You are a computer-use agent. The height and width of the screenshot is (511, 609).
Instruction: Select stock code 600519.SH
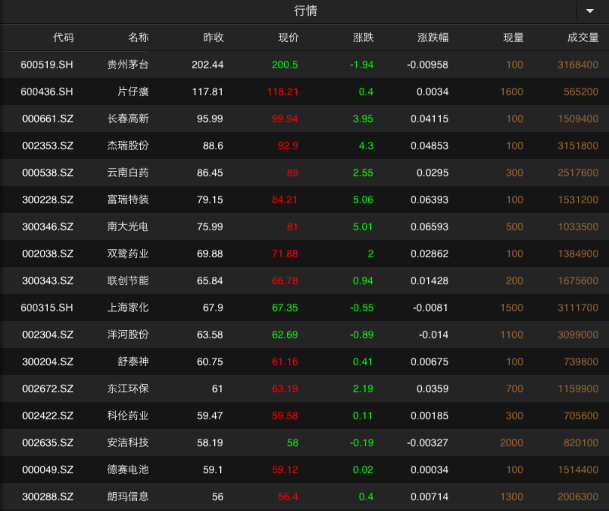47,64
